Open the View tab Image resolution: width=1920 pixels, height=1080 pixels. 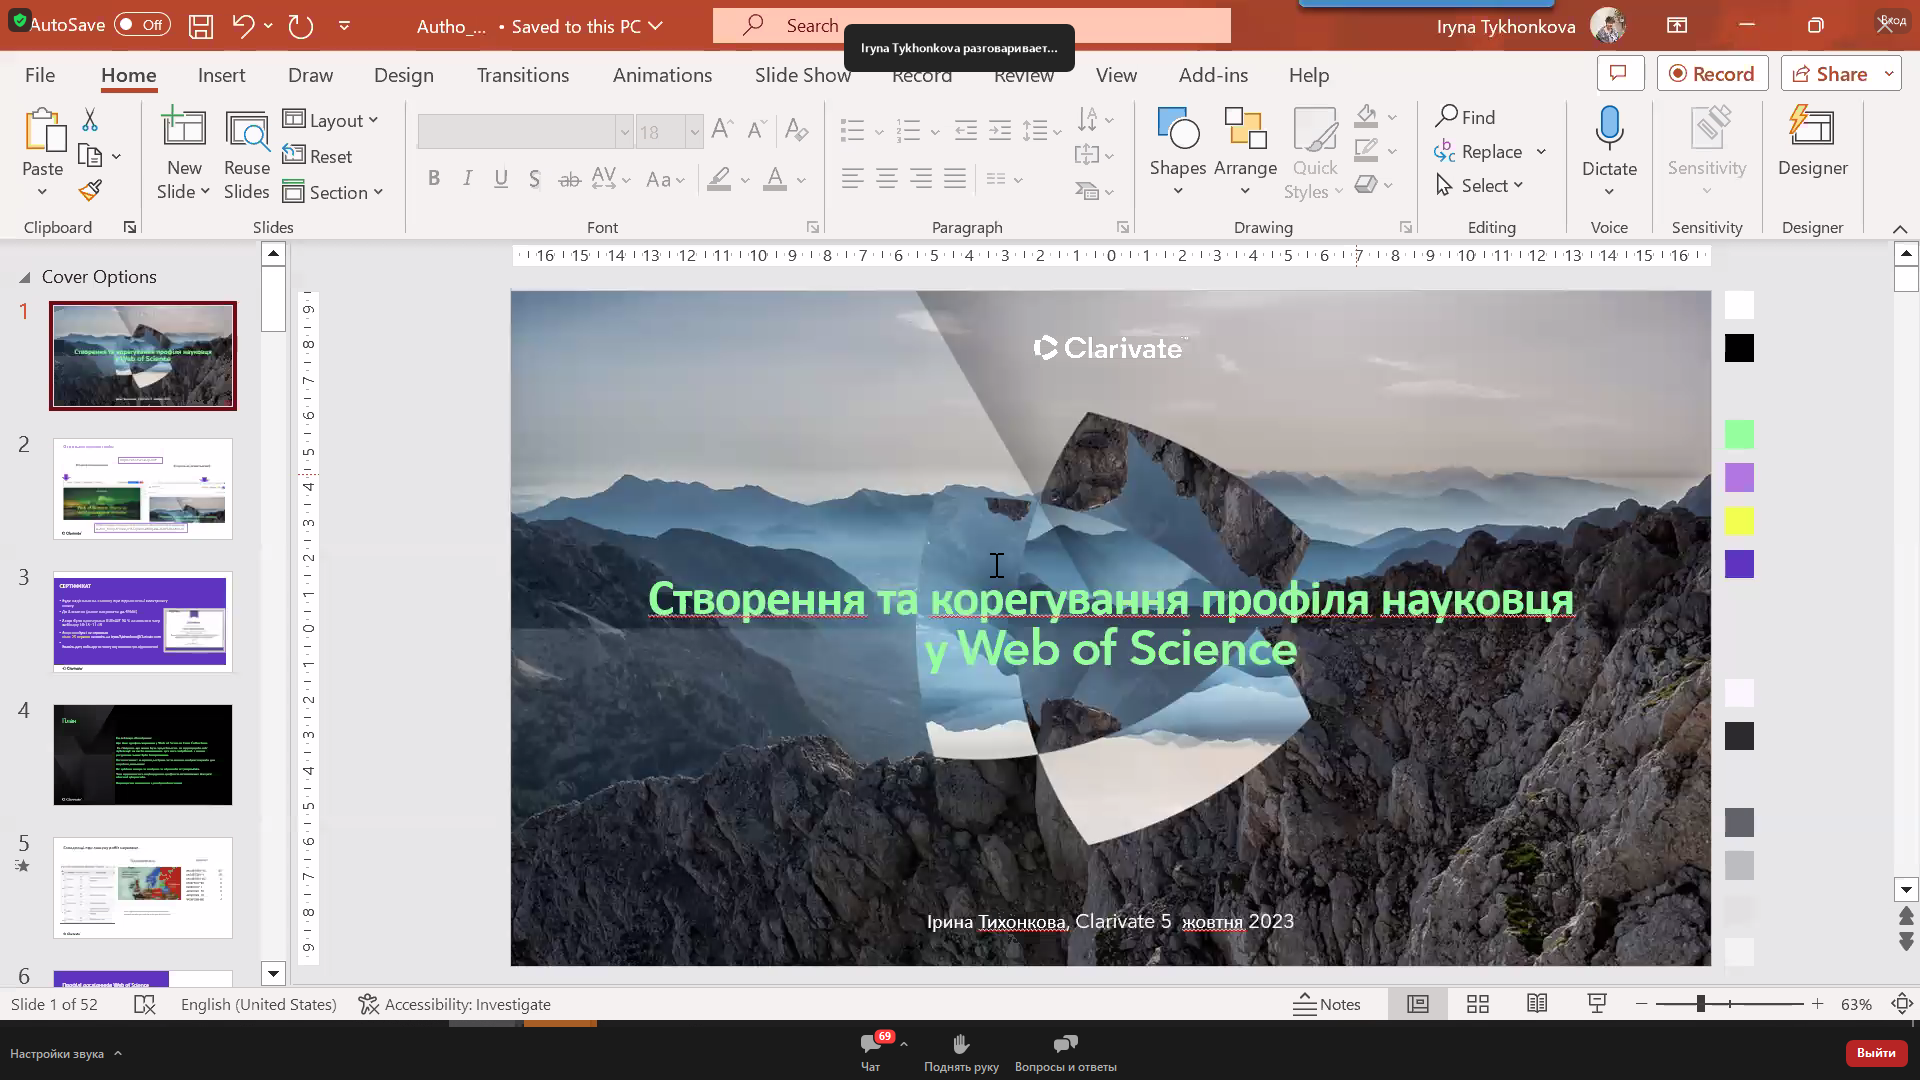tap(1116, 75)
